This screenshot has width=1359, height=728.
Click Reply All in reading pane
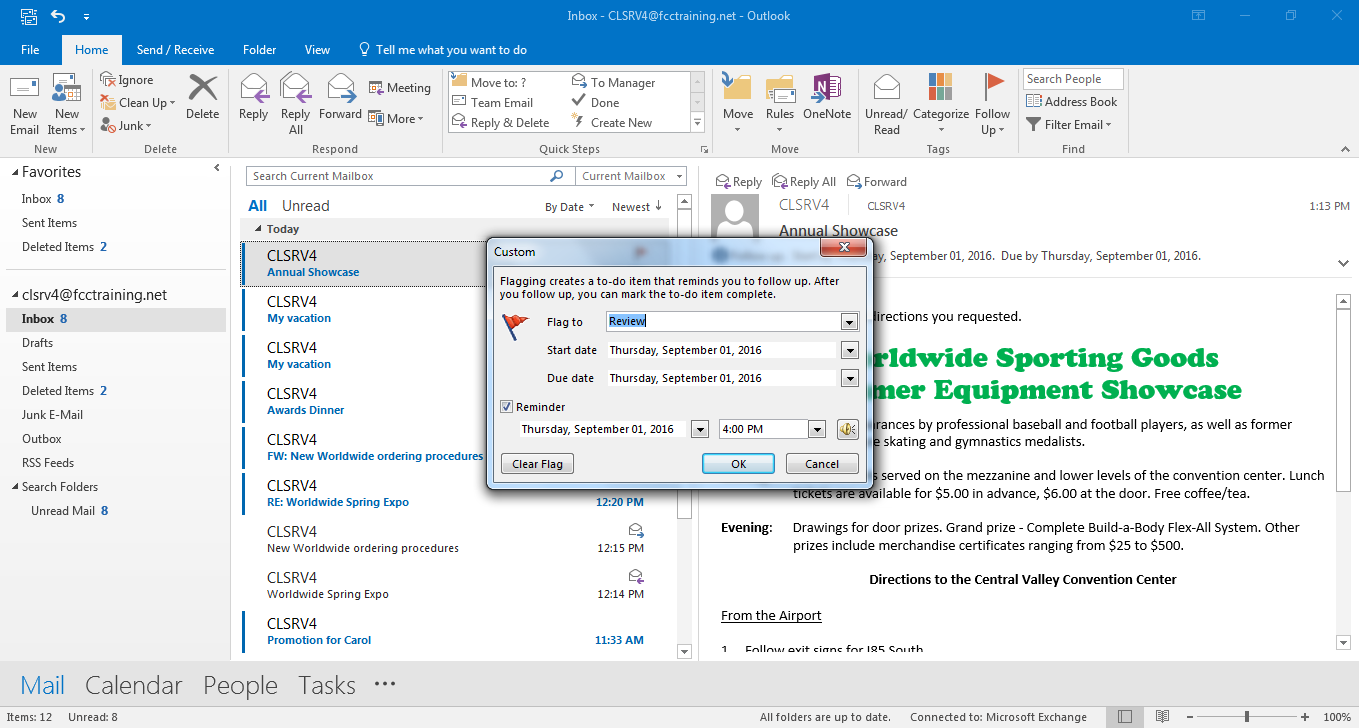point(803,182)
